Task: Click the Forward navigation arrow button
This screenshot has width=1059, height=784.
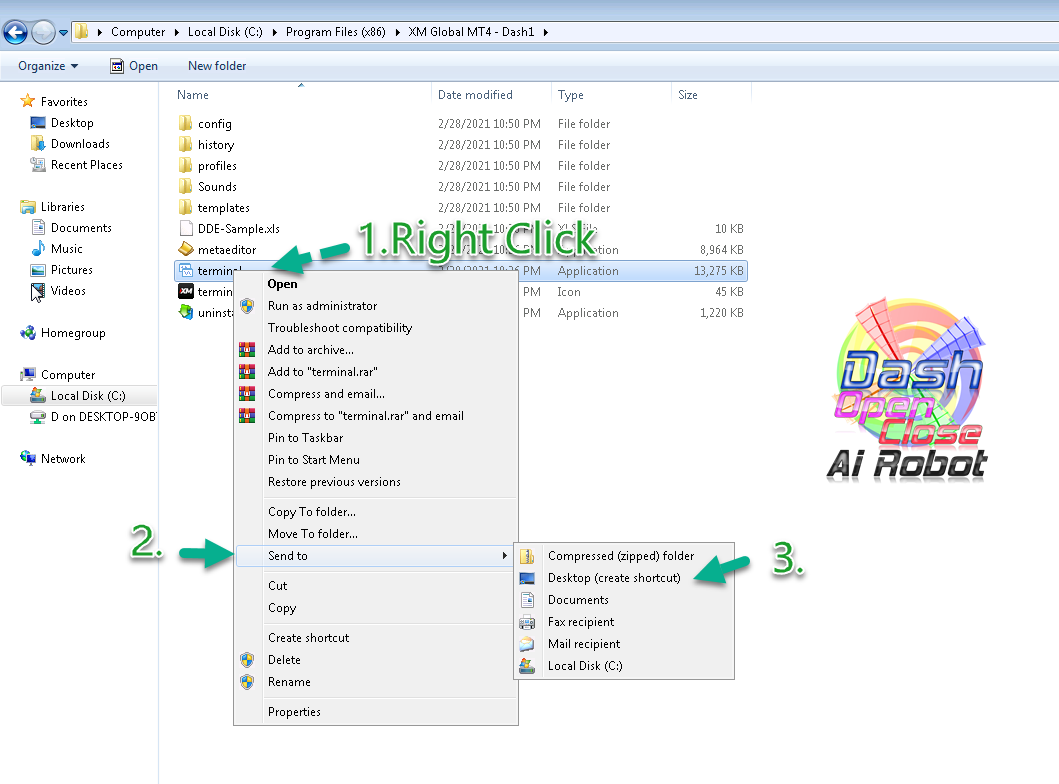Action: click(43, 32)
